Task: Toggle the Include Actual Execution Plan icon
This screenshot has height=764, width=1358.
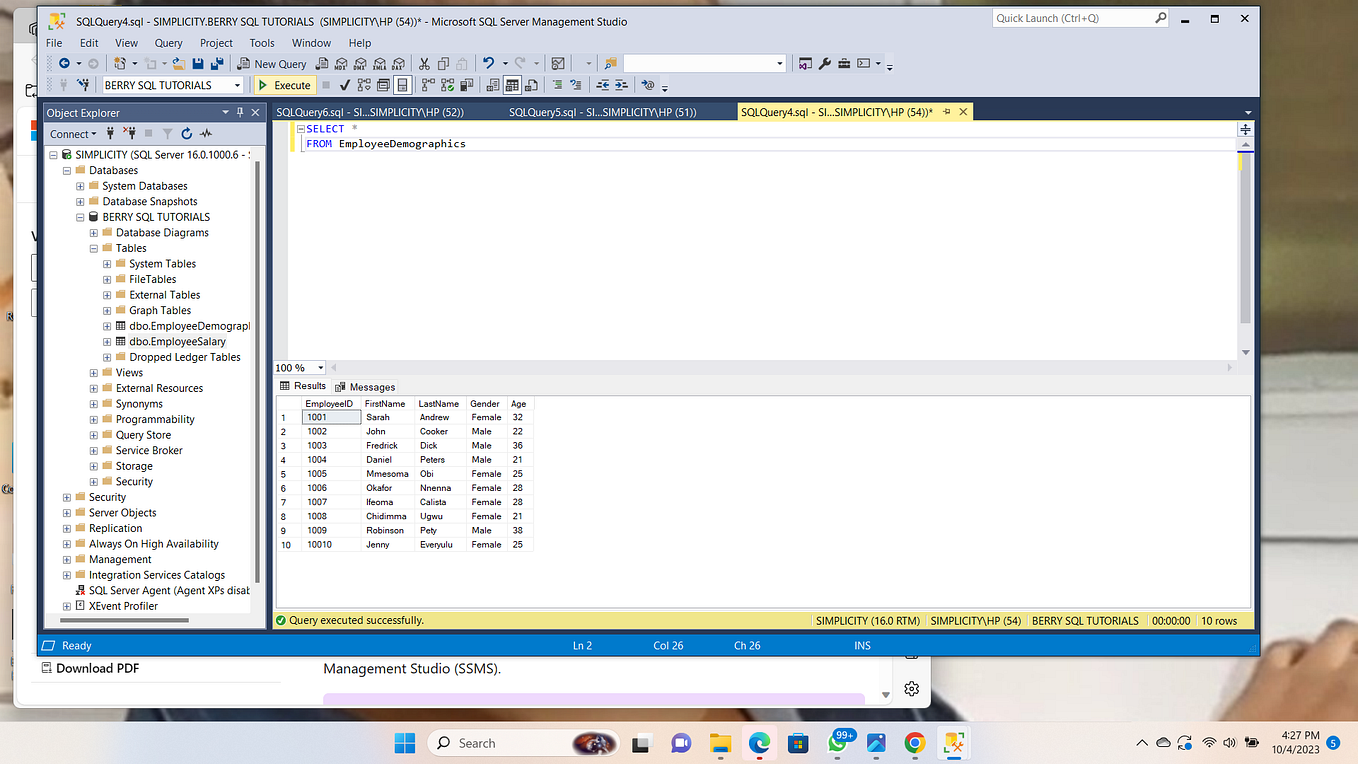Action: click(x=427, y=85)
